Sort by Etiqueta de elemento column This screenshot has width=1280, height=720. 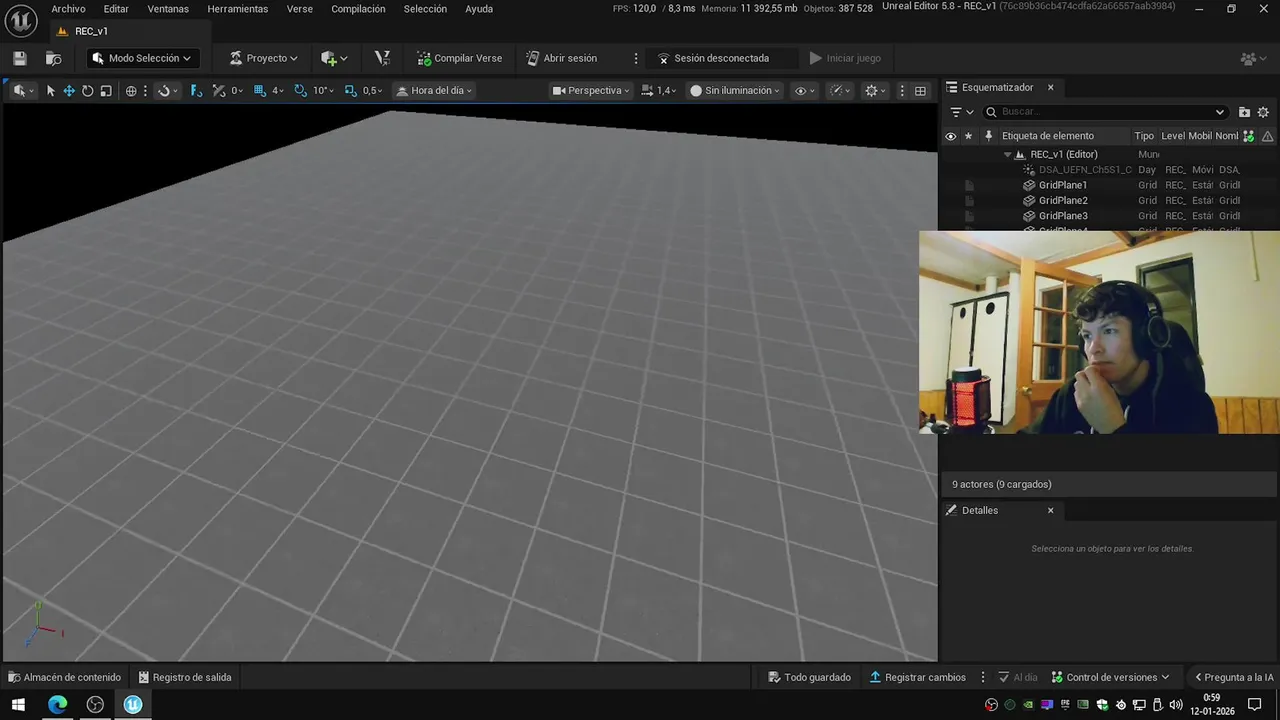pyautogui.click(x=1047, y=136)
